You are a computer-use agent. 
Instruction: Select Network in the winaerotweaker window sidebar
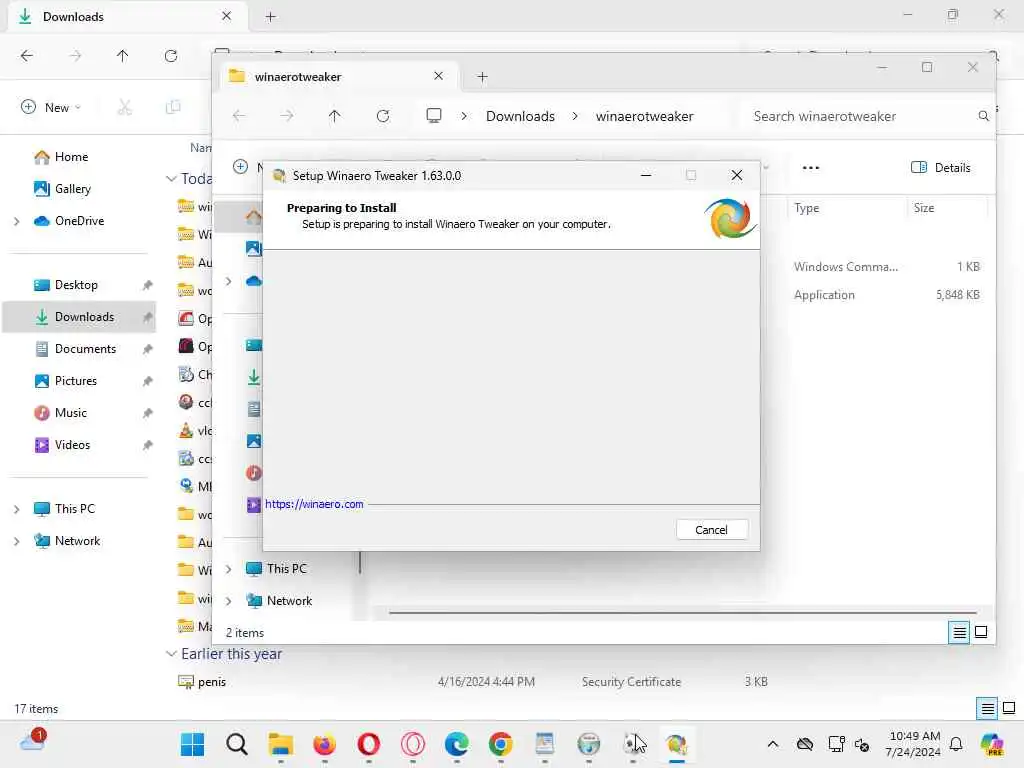point(289,601)
